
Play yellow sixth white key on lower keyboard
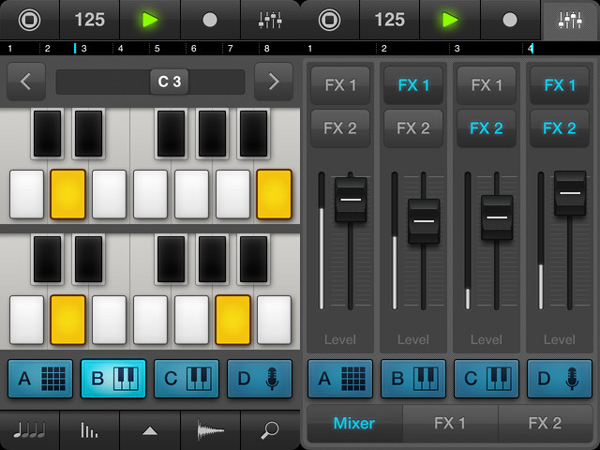(233, 320)
